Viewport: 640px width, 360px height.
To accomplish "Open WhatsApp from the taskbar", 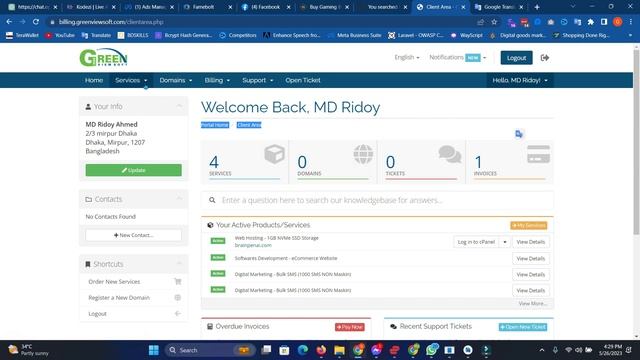I will point(431,350).
